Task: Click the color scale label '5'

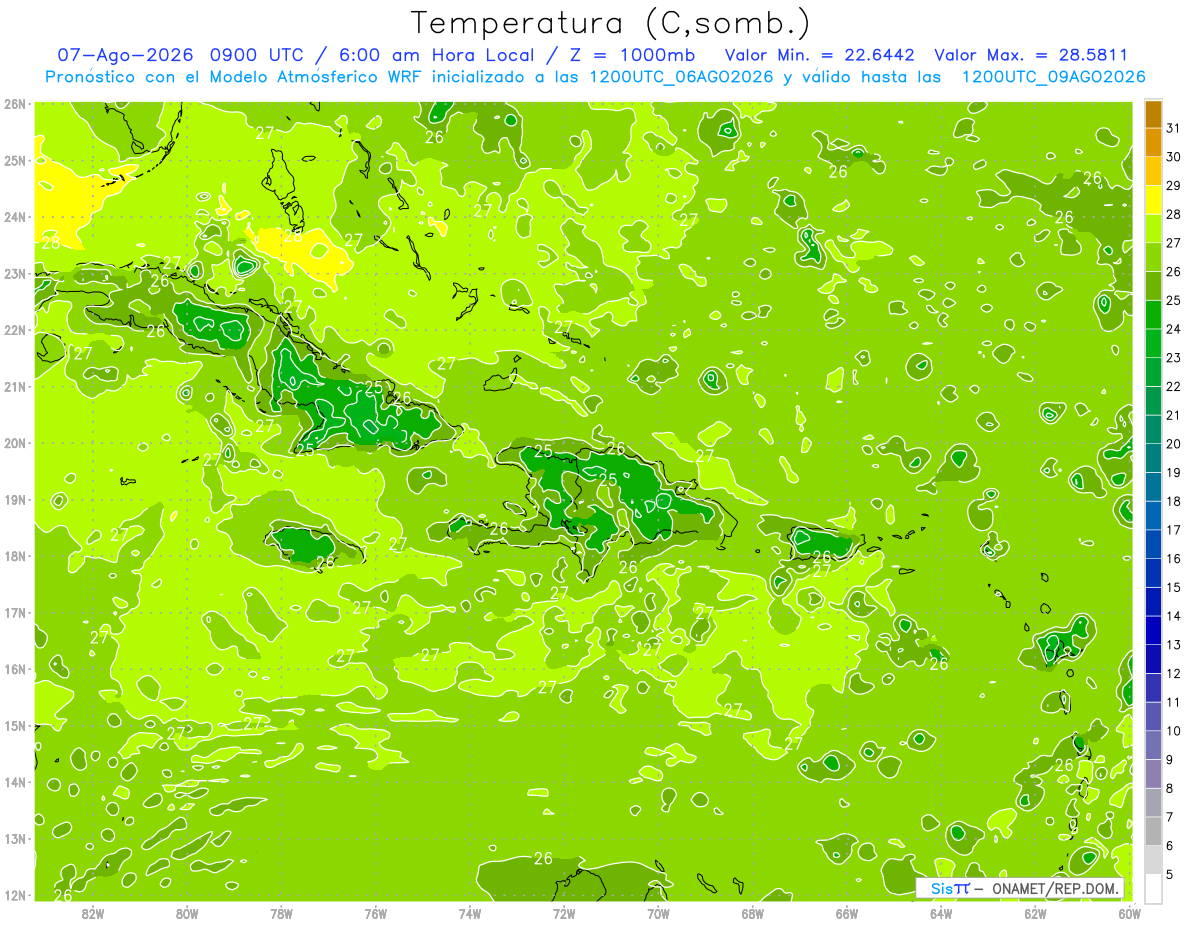Action: click(x=1170, y=874)
